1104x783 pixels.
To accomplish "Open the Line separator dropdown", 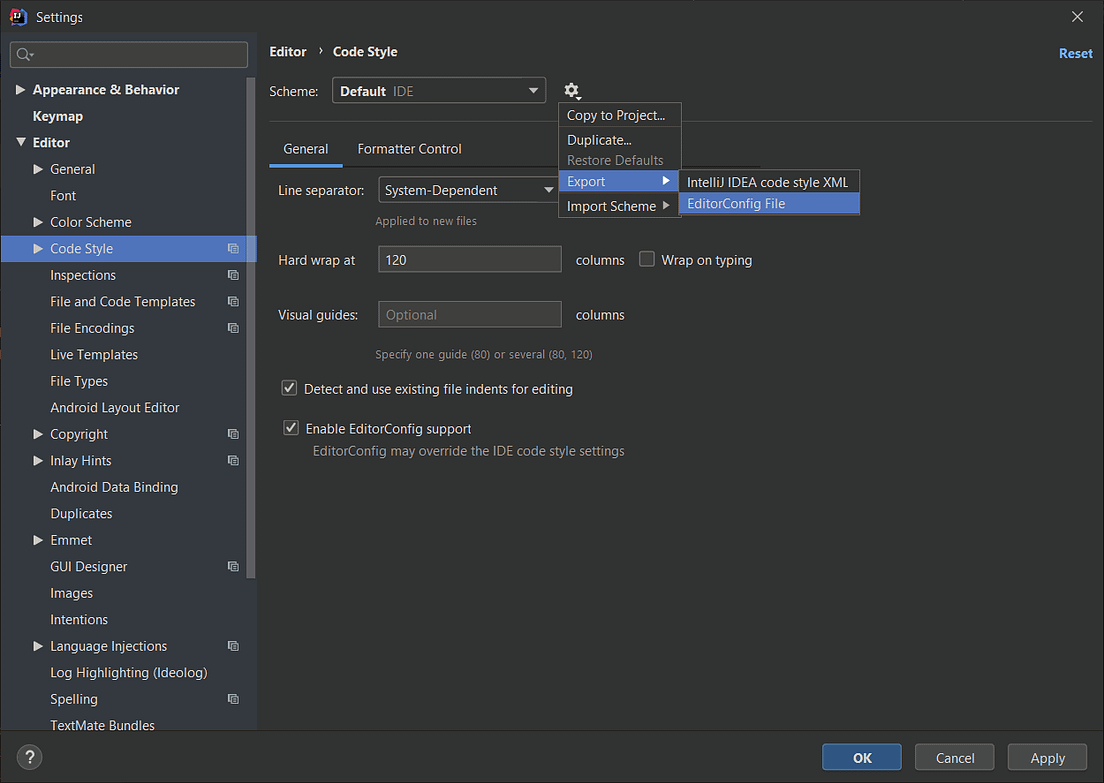I will [469, 189].
